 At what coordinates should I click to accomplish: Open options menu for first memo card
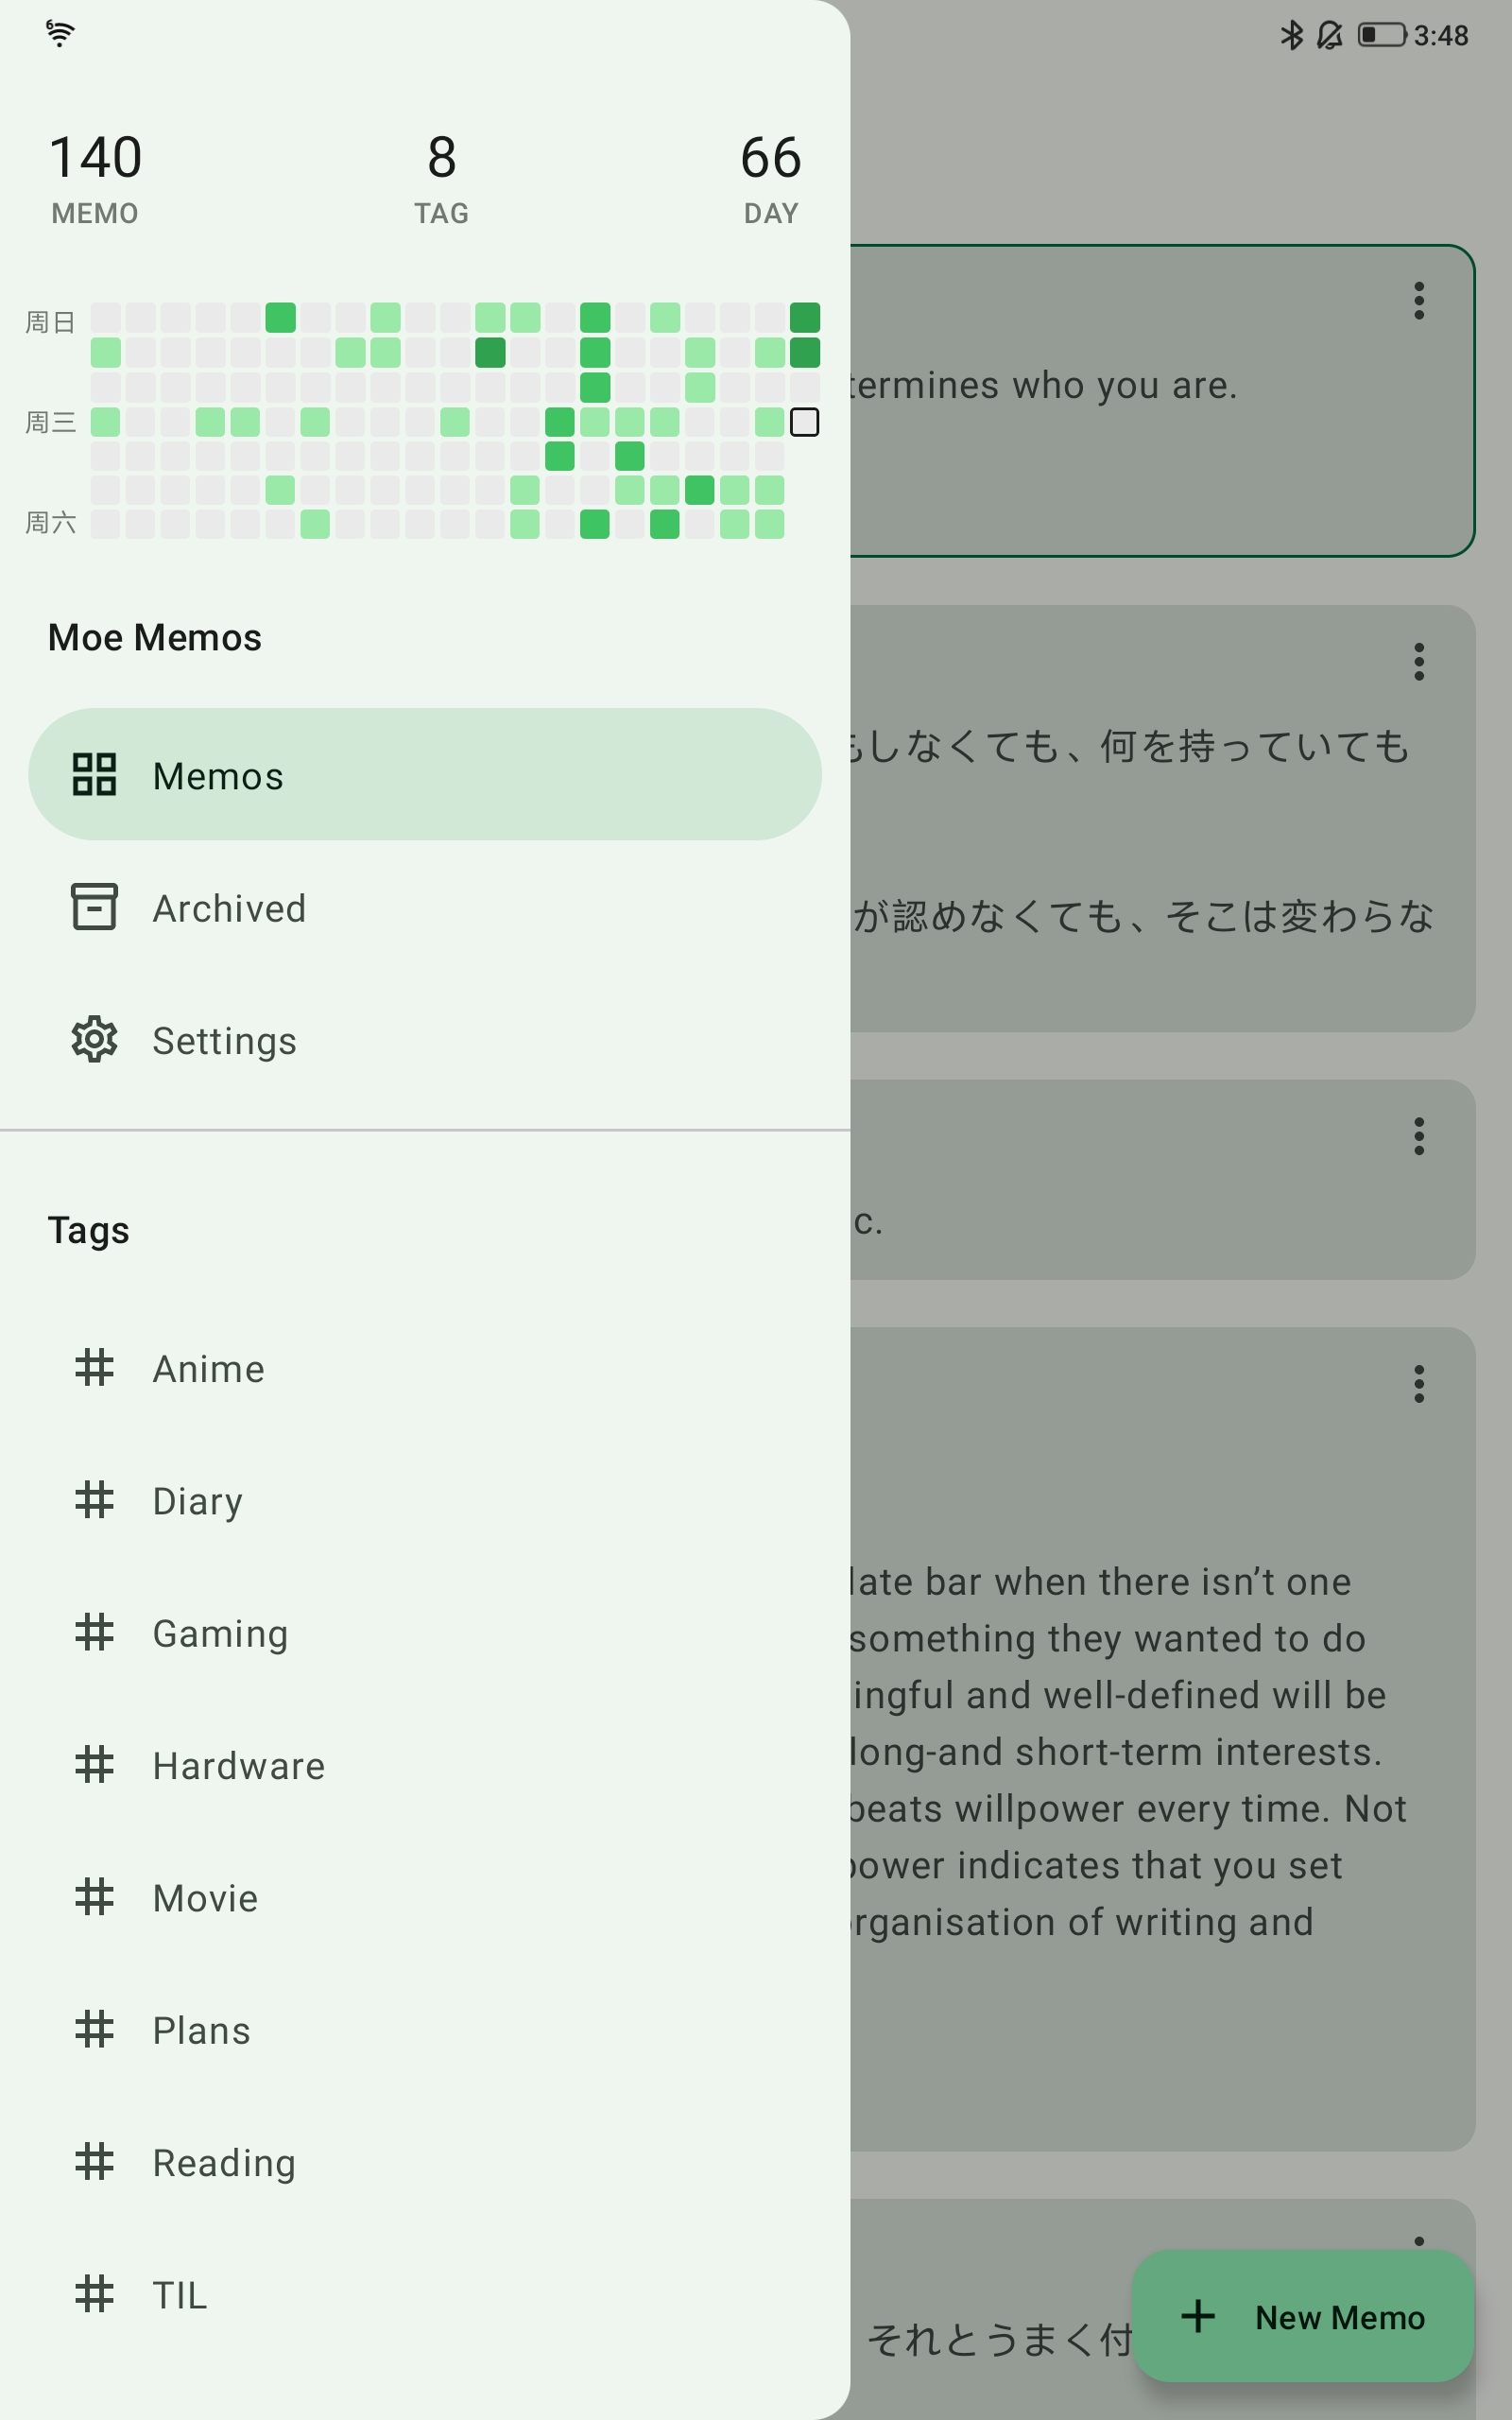pos(1418,300)
